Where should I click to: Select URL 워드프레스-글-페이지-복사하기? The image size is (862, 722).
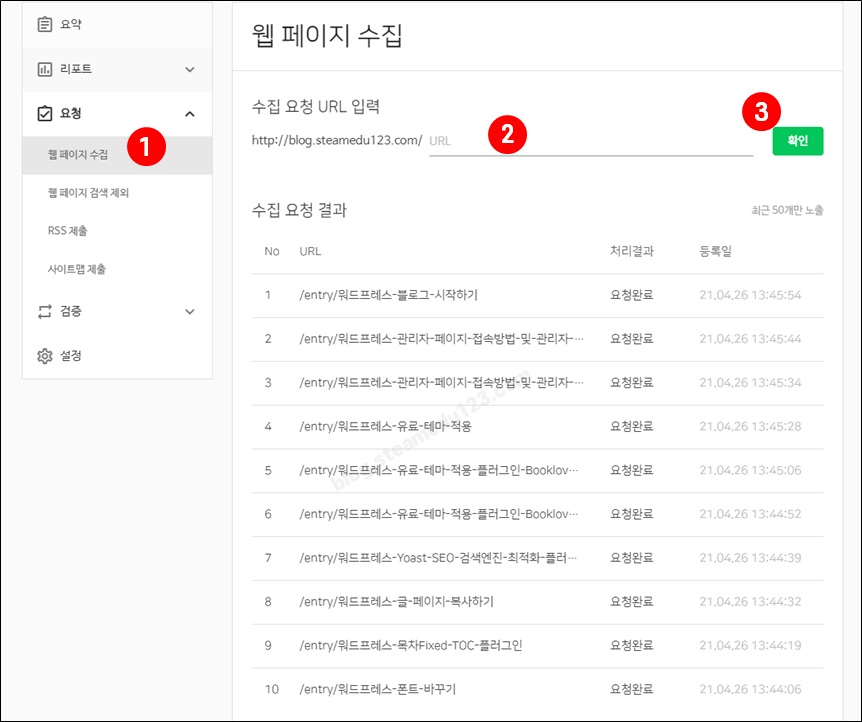(396, 602)
